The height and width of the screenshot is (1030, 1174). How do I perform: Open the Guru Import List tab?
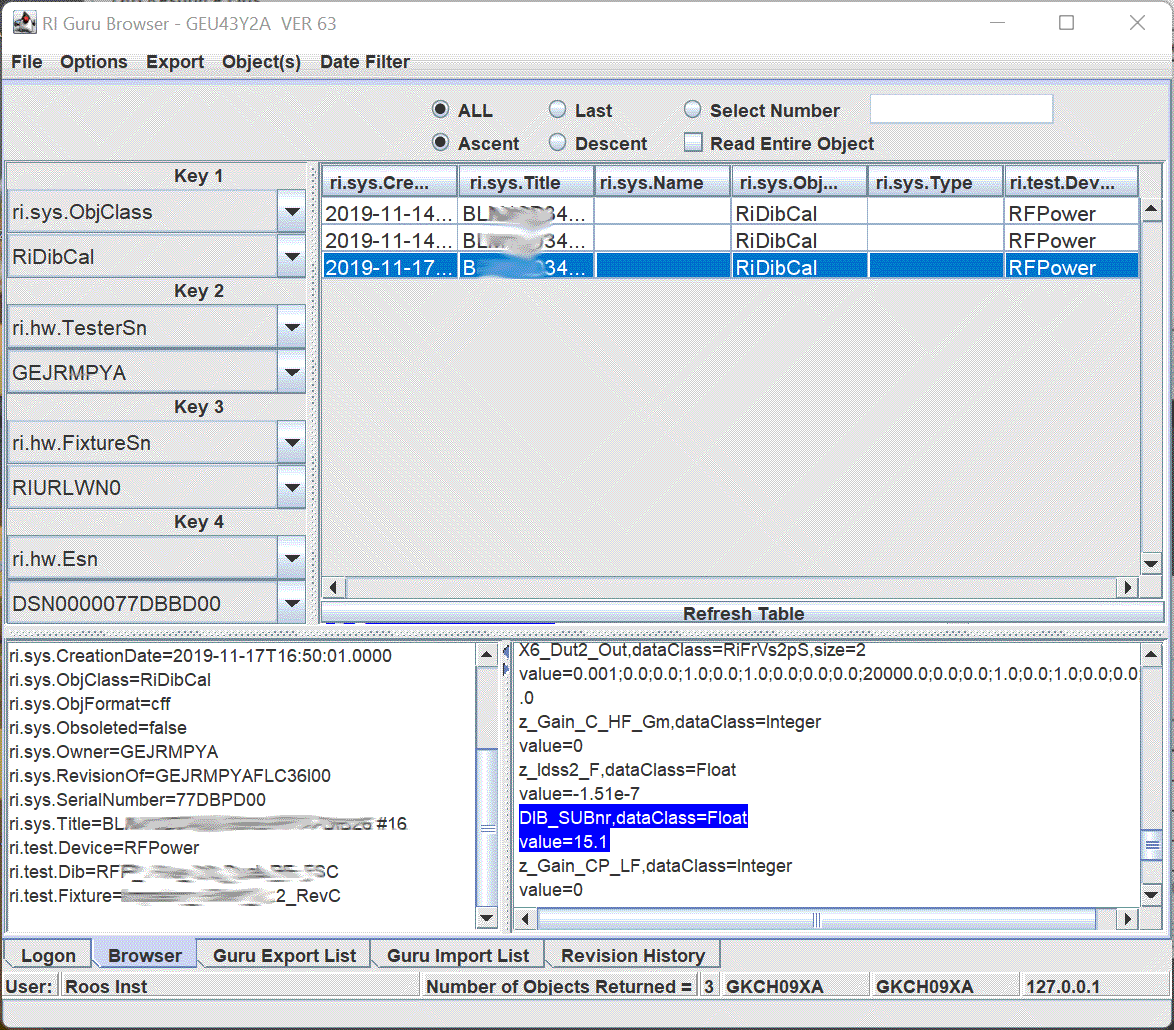[457, 955]
